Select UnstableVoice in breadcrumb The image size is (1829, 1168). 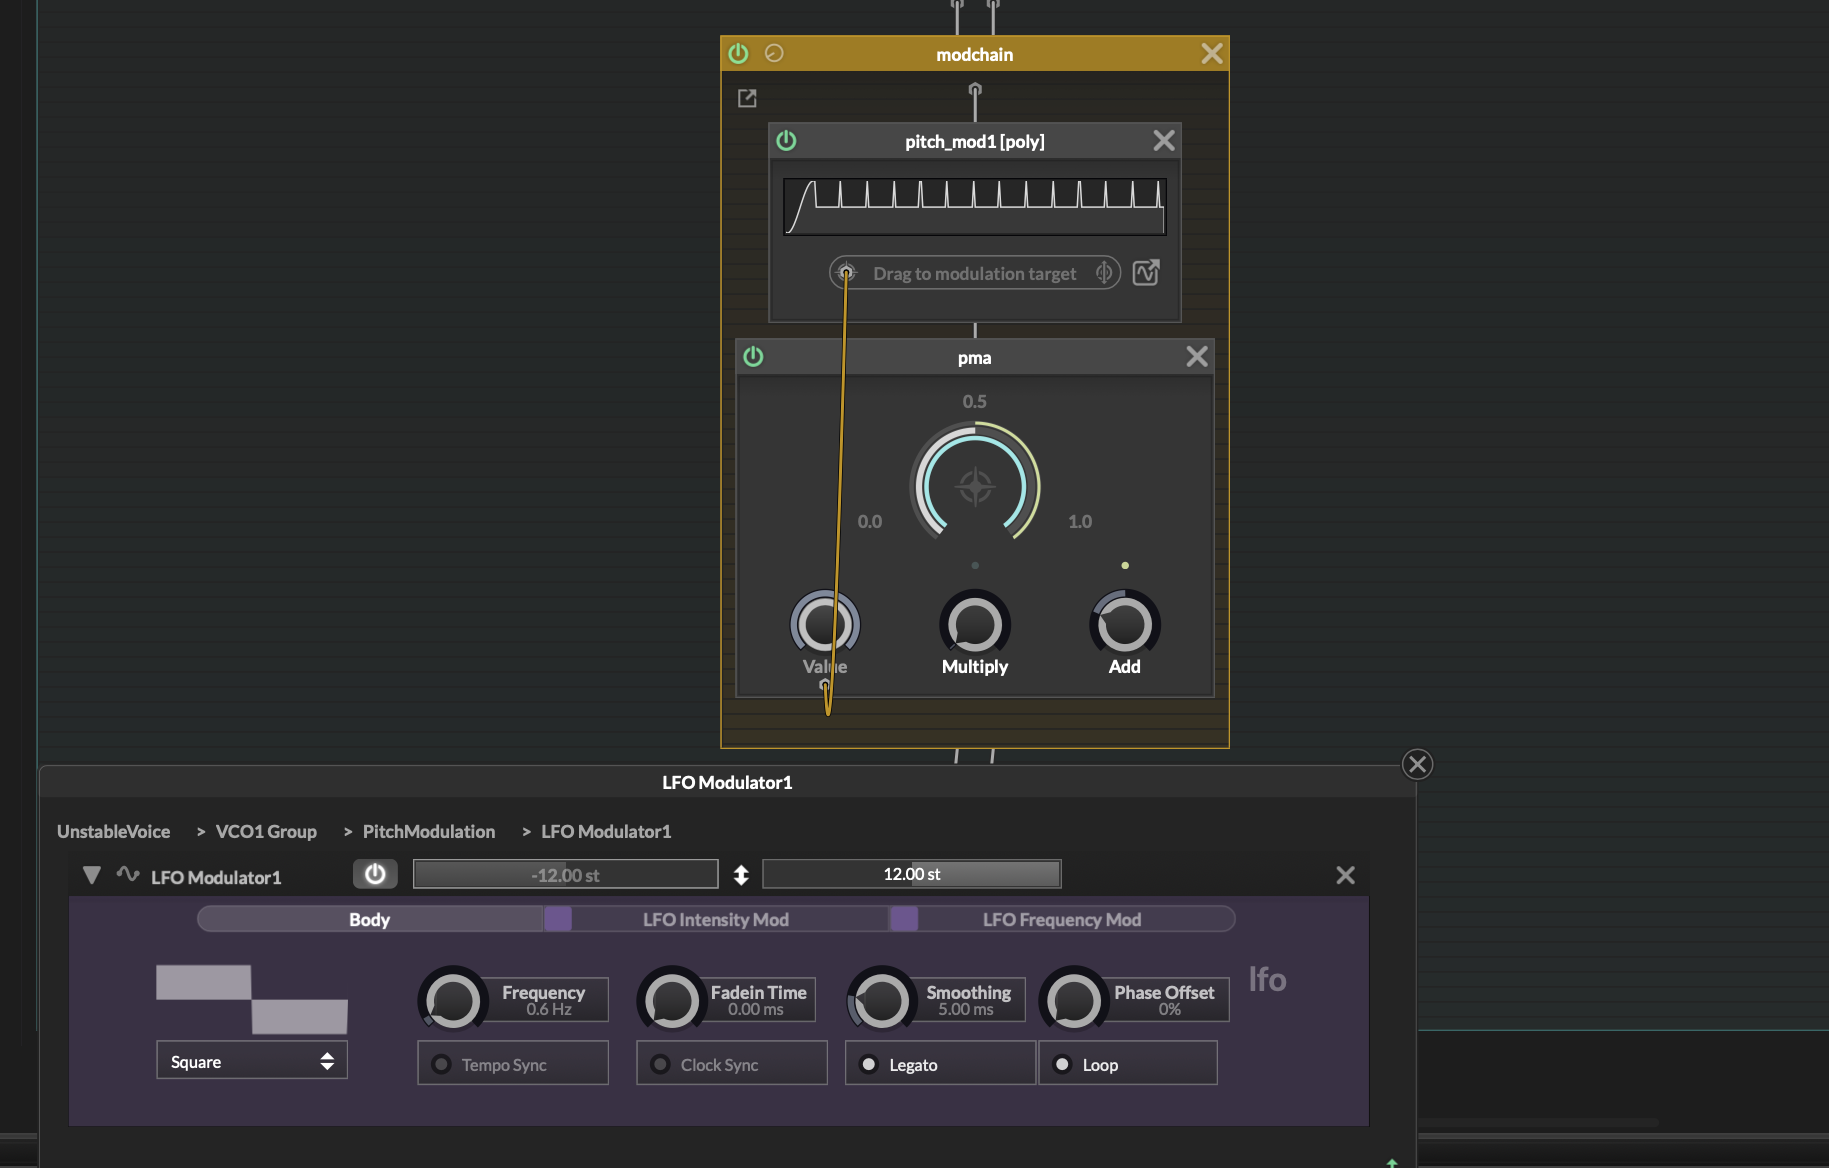tap(113, 832)
